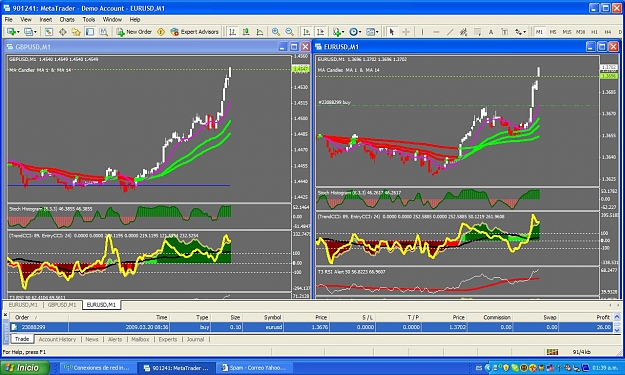Open the Account History terminal tab
The width and height of the screenshot is (625, 375).
tap(57, 340)
